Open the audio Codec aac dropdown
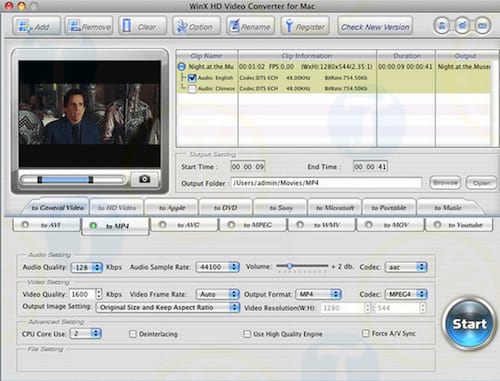500x381 pixels. [x=406, y=267]
